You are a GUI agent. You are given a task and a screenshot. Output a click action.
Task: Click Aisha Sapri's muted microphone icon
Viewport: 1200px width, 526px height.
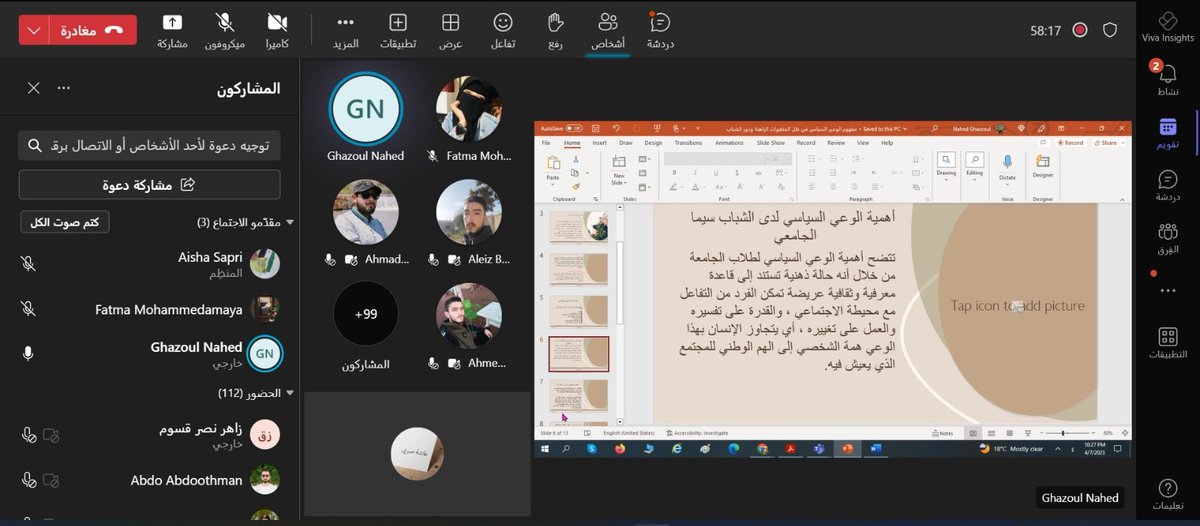(28, 264)
